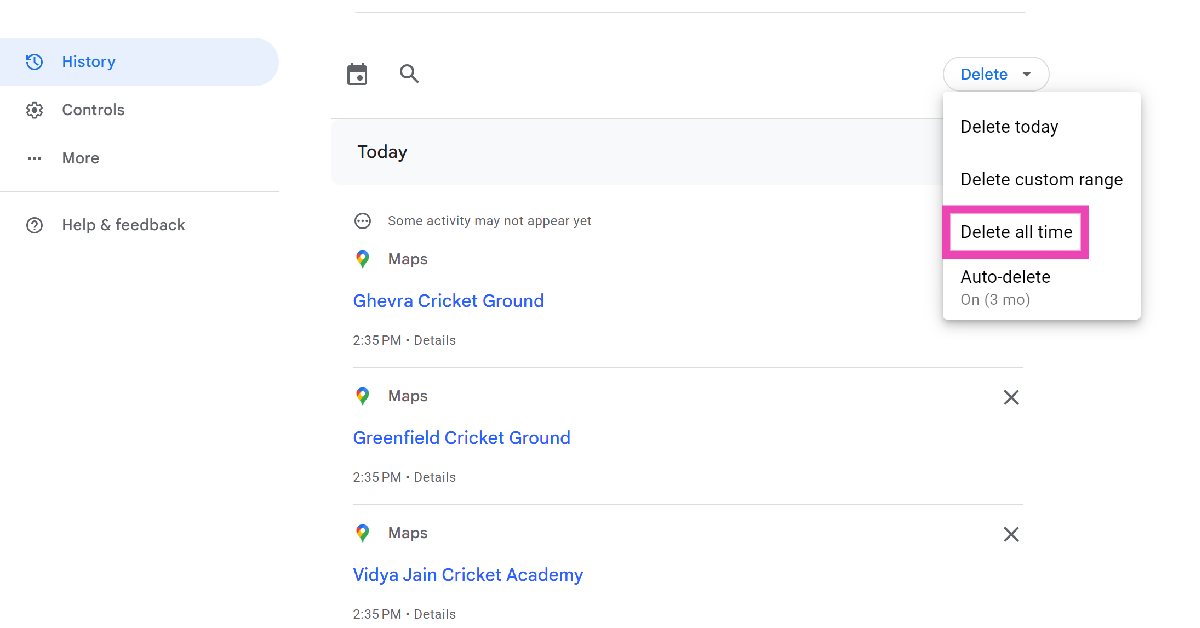Click the History clock icon in sidebar
The height and width of the screenshot is (628, 1200).
[35, 62]
